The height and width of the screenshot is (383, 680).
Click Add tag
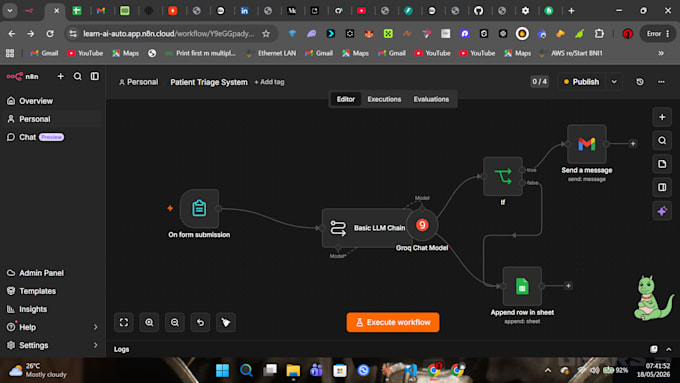click(x=269, y=82)
